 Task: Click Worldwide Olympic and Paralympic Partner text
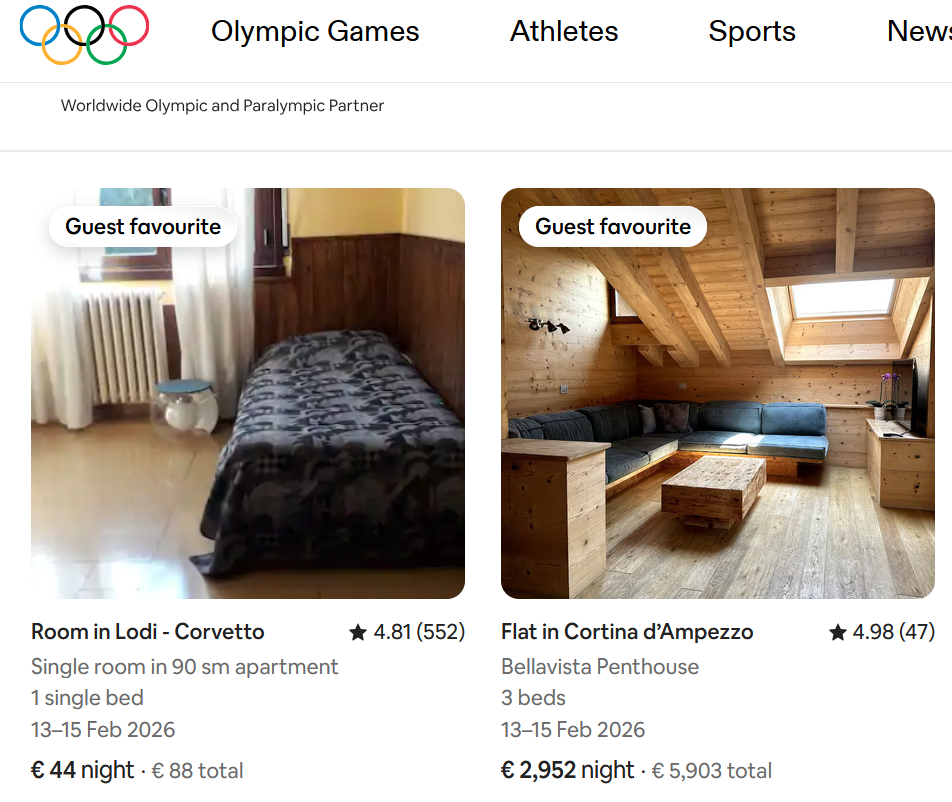[222, 106]
